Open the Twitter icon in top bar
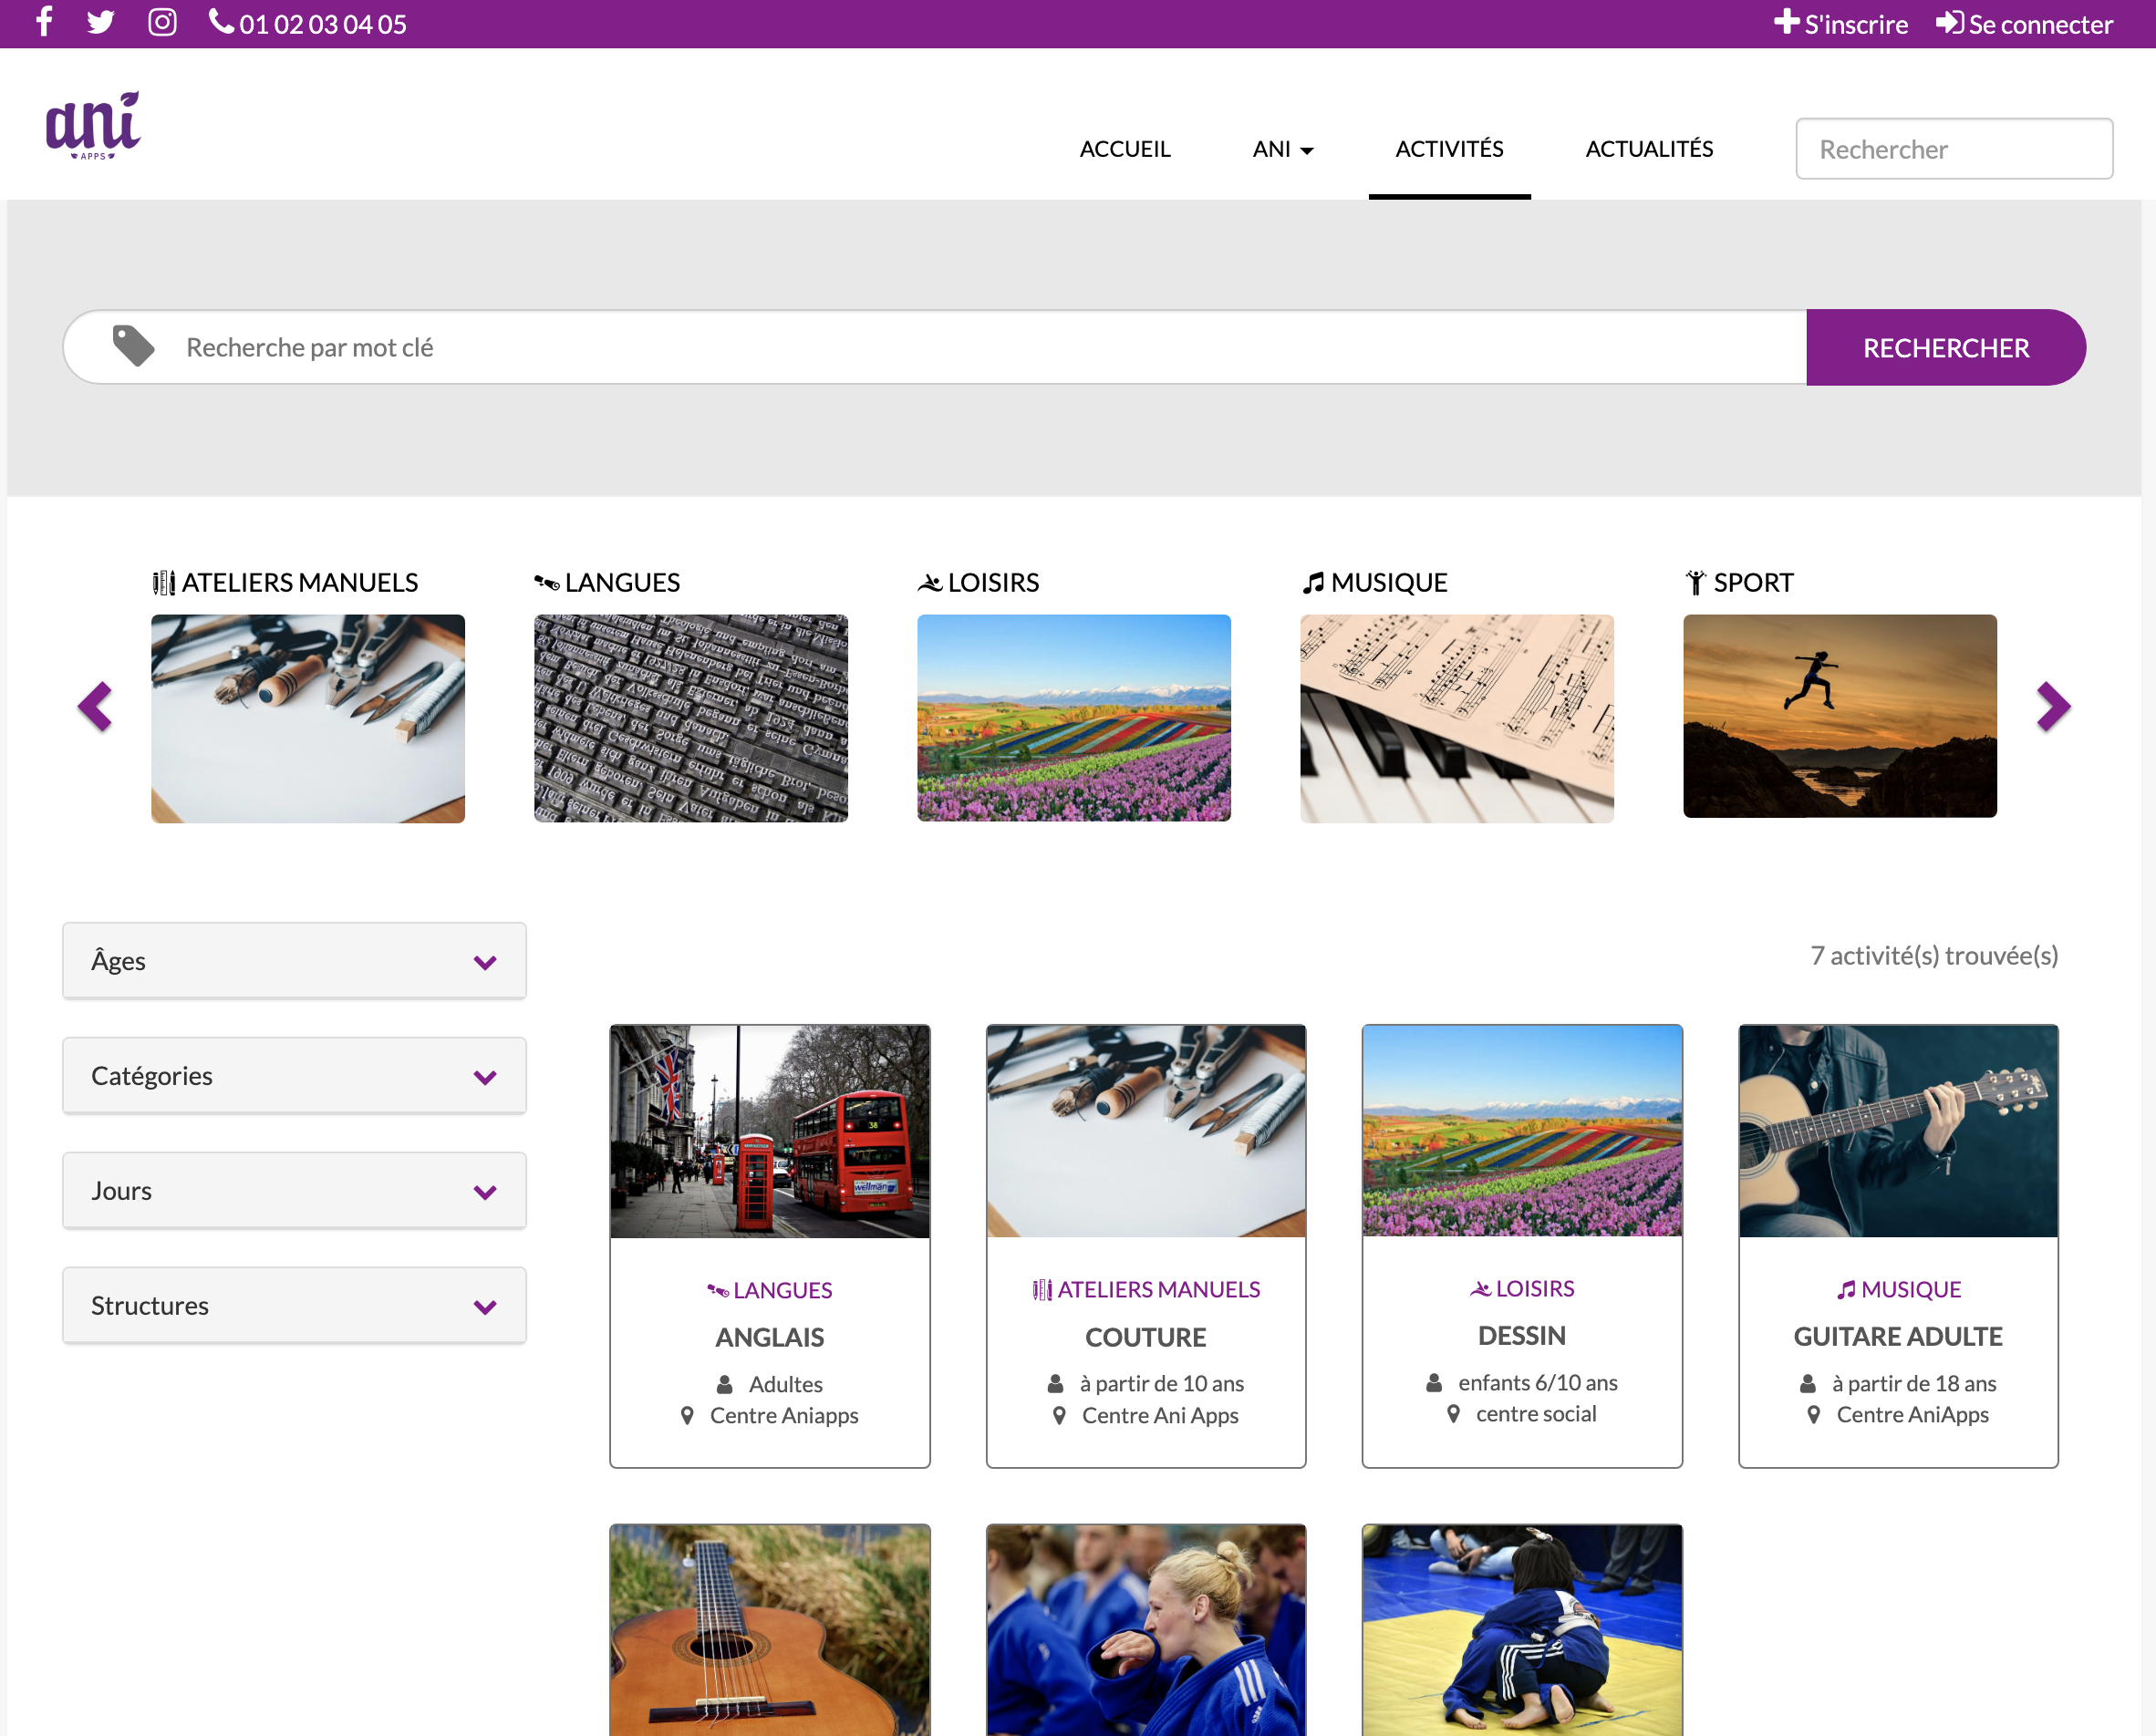 pyautogui.click(x=101, y=22)
